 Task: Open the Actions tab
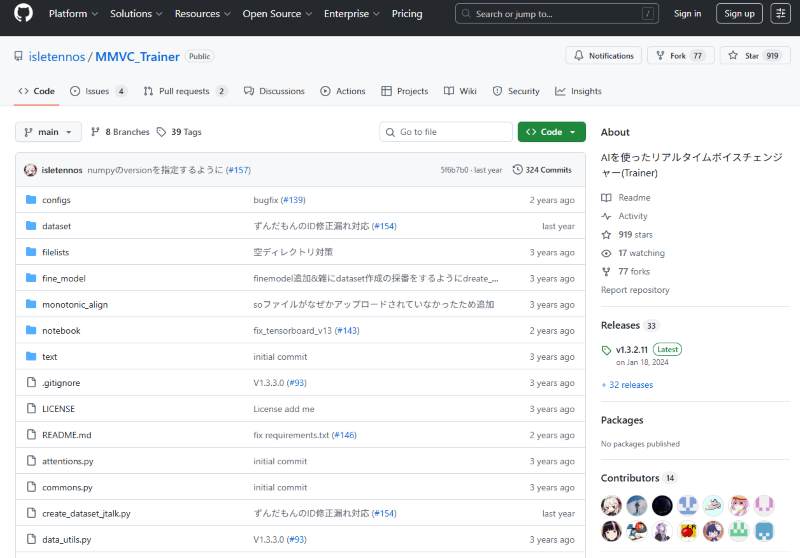coord(343,91)
